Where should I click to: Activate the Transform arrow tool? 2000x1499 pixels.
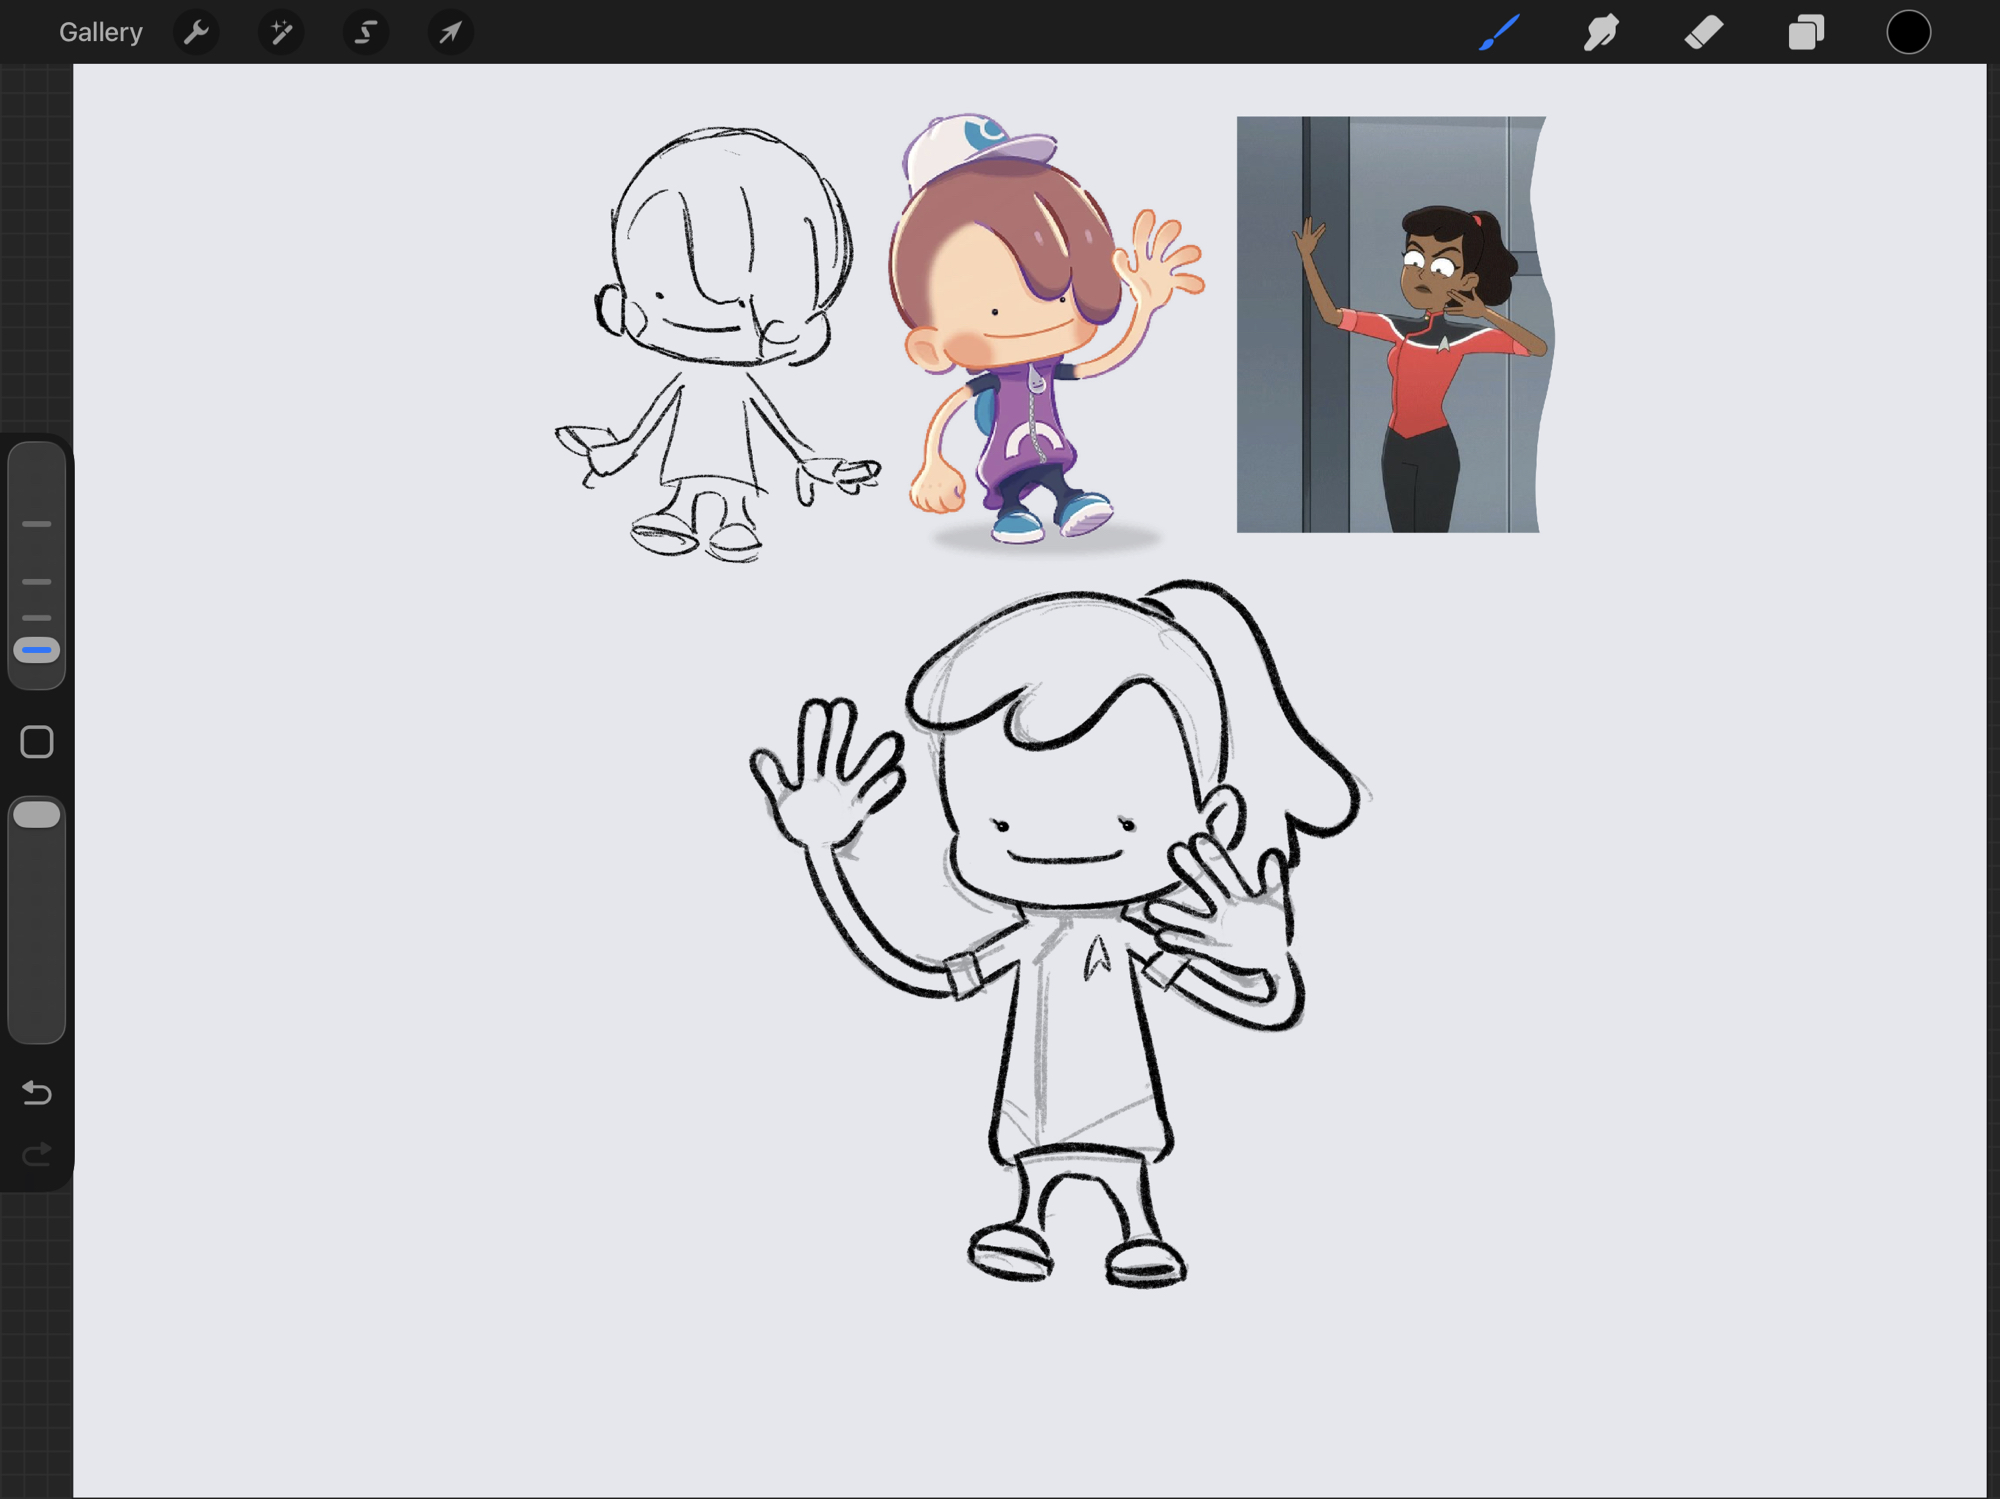pyautogui.click(x=450, y=32)
